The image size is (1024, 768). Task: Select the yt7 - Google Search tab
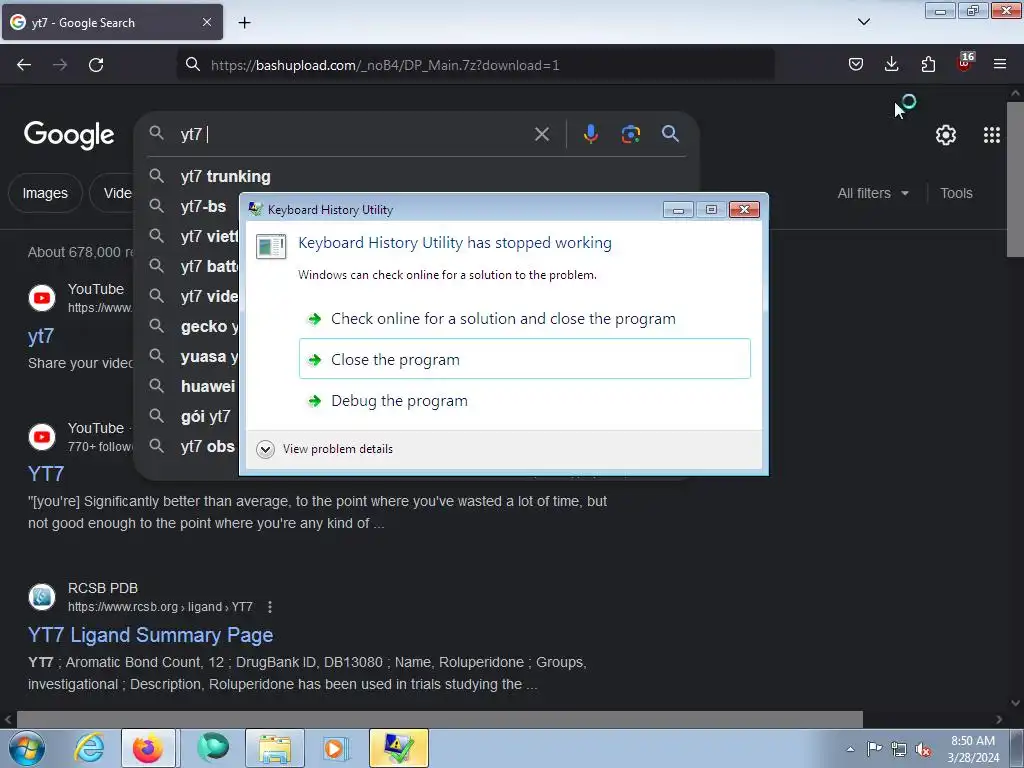112,22
